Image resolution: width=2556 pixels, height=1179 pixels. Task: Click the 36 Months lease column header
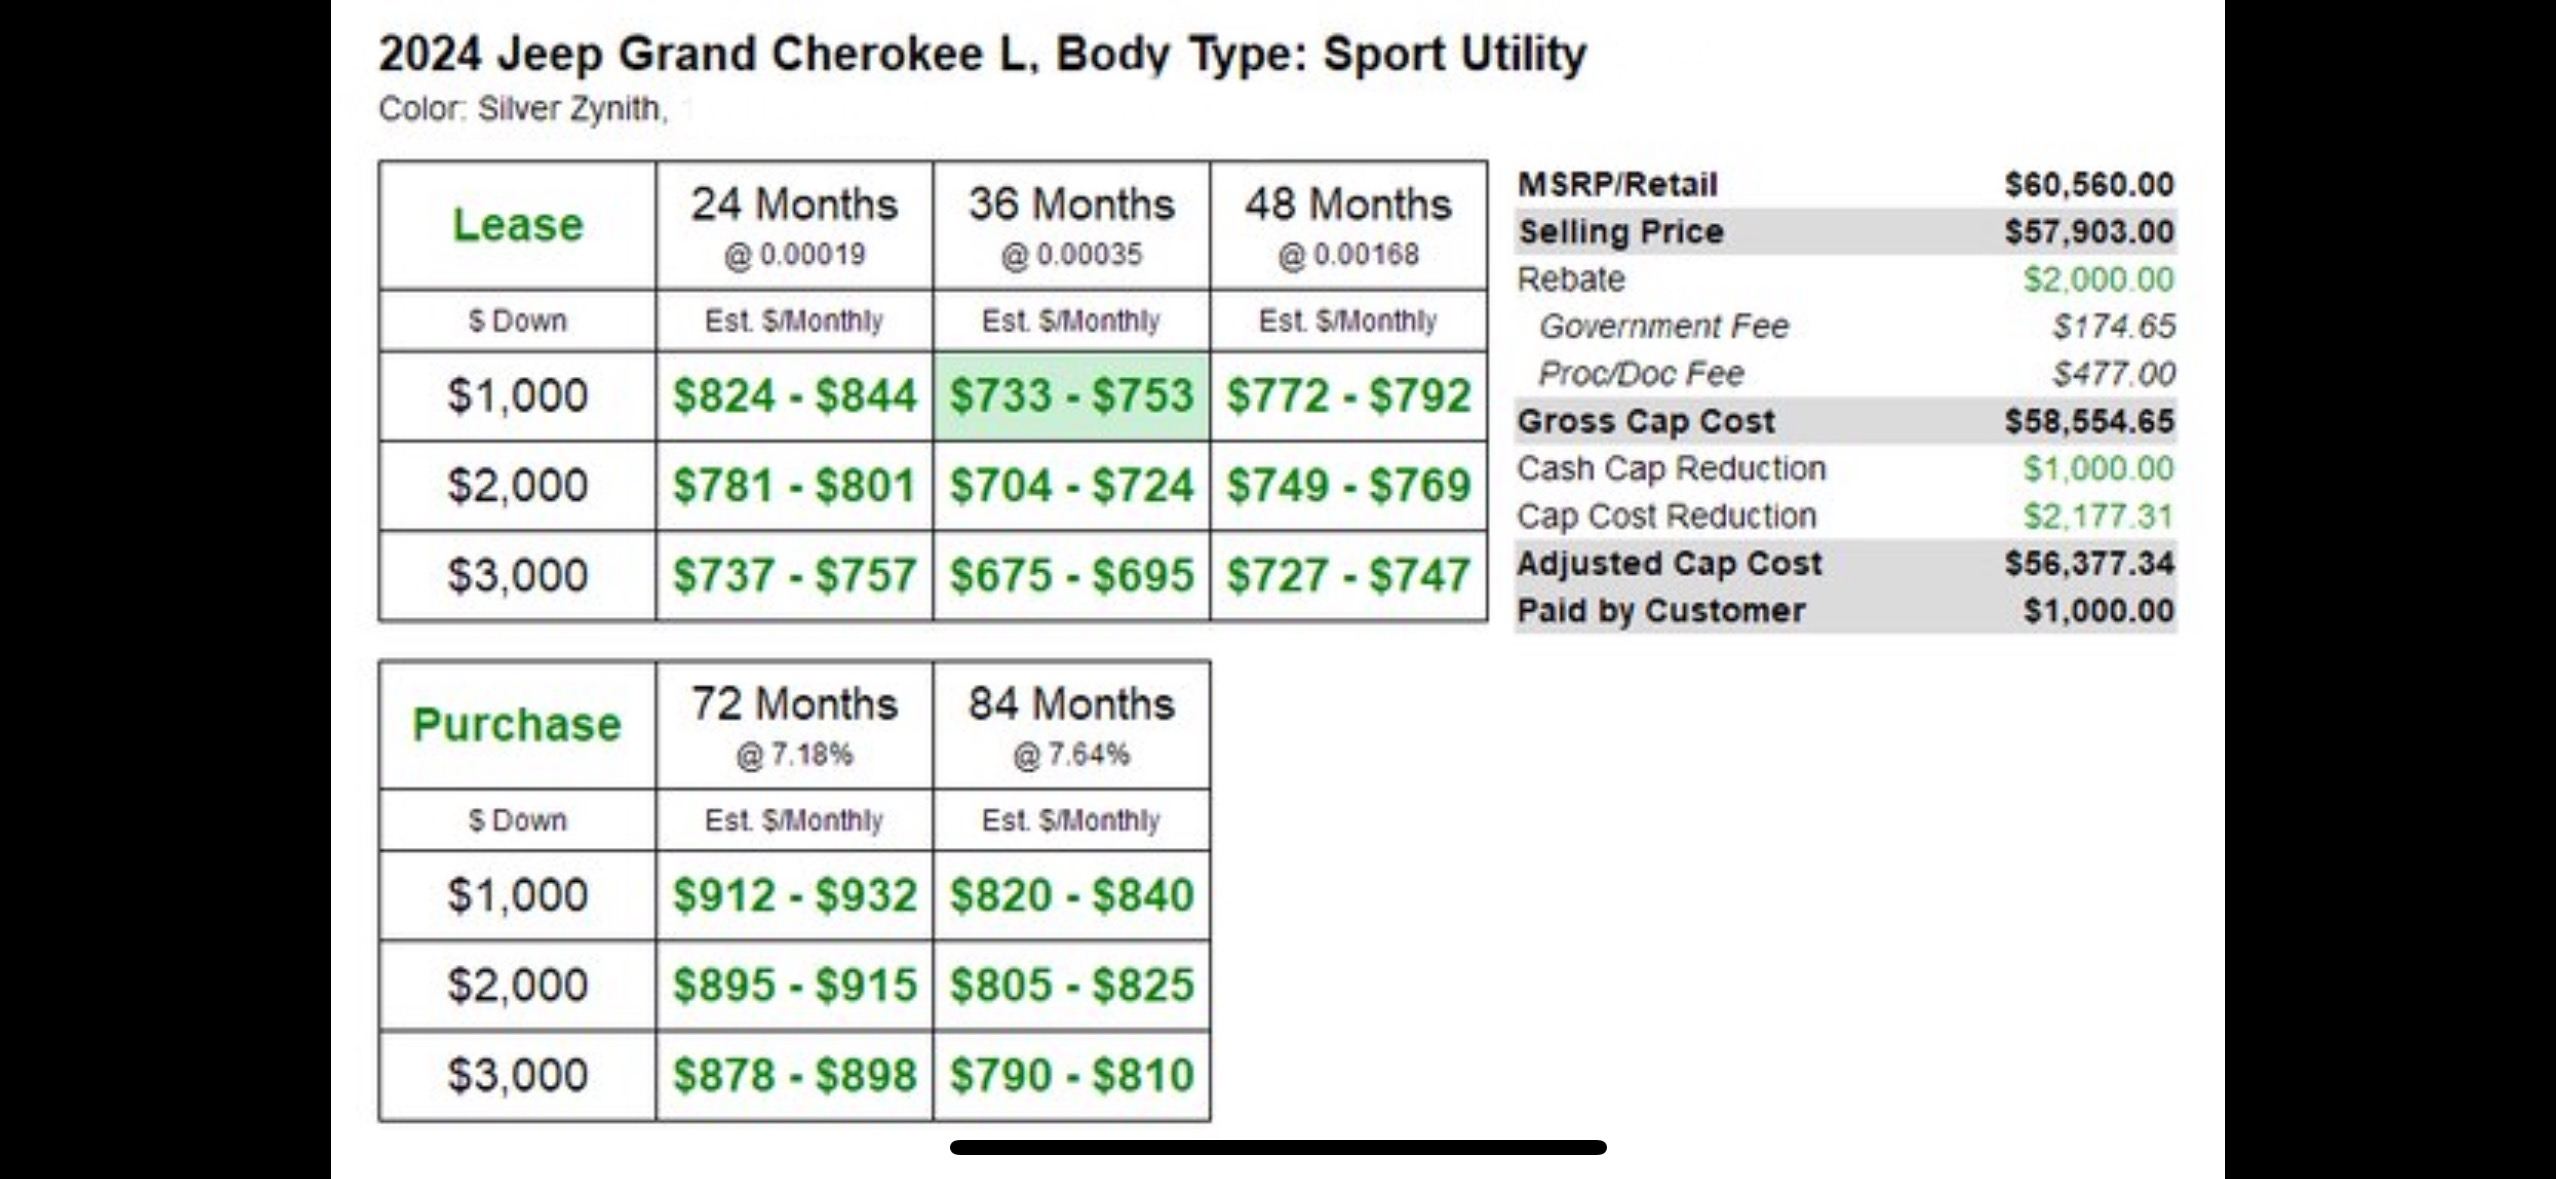click(1071, 226)
